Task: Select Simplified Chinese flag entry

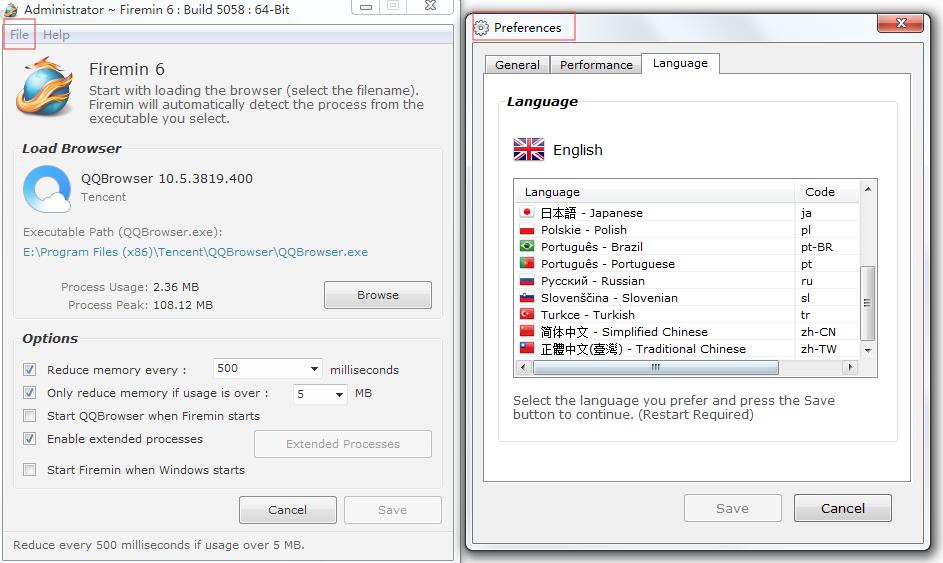Action: pyautogui.click(x=527, y=332)
